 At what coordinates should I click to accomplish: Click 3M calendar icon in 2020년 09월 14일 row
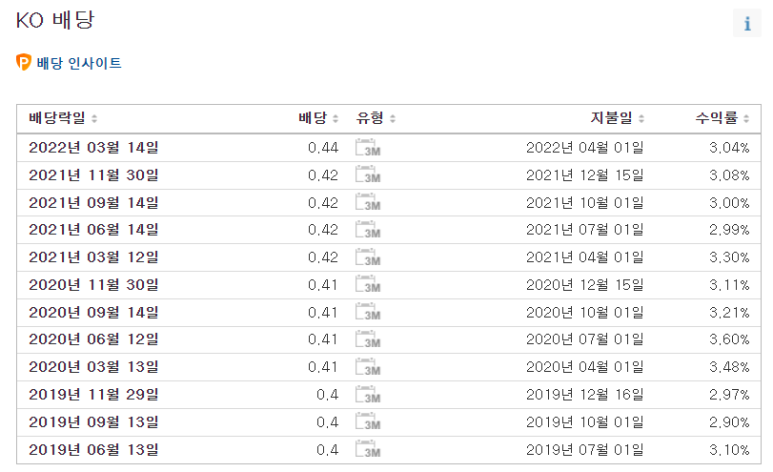tap(368, 313)
